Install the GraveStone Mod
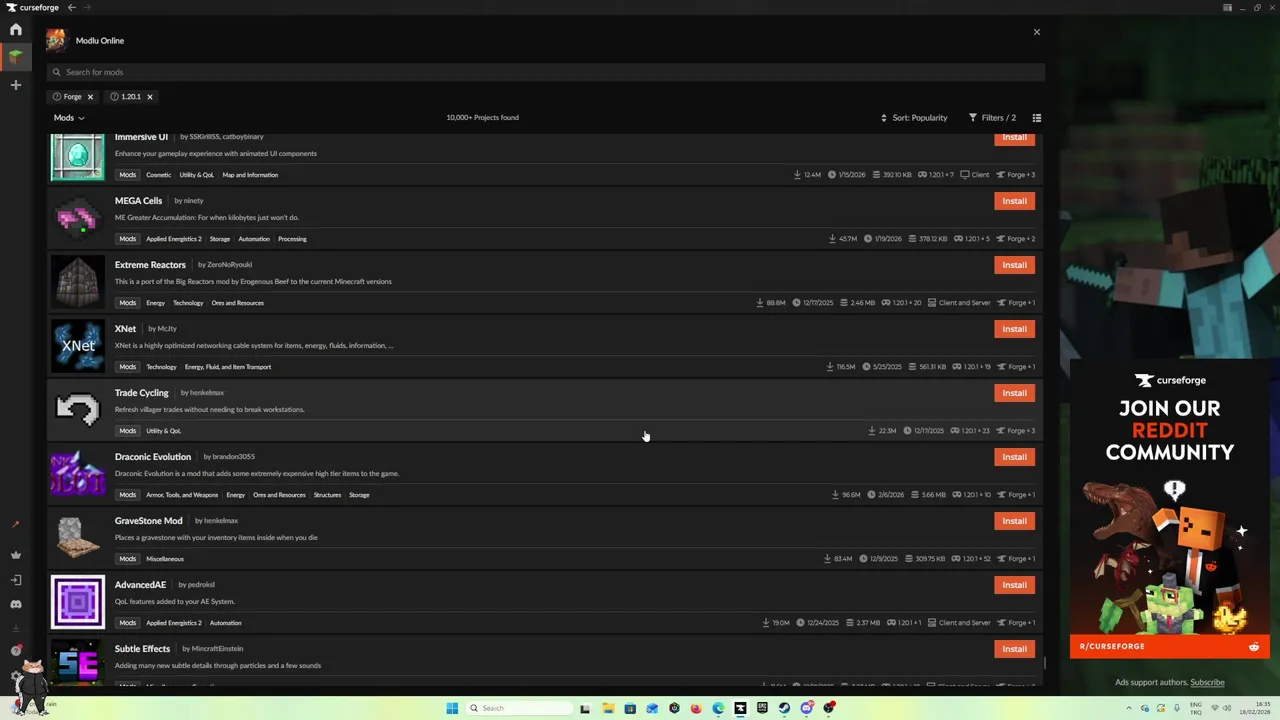1280x720 pixels. click(x=1014, y=521)
